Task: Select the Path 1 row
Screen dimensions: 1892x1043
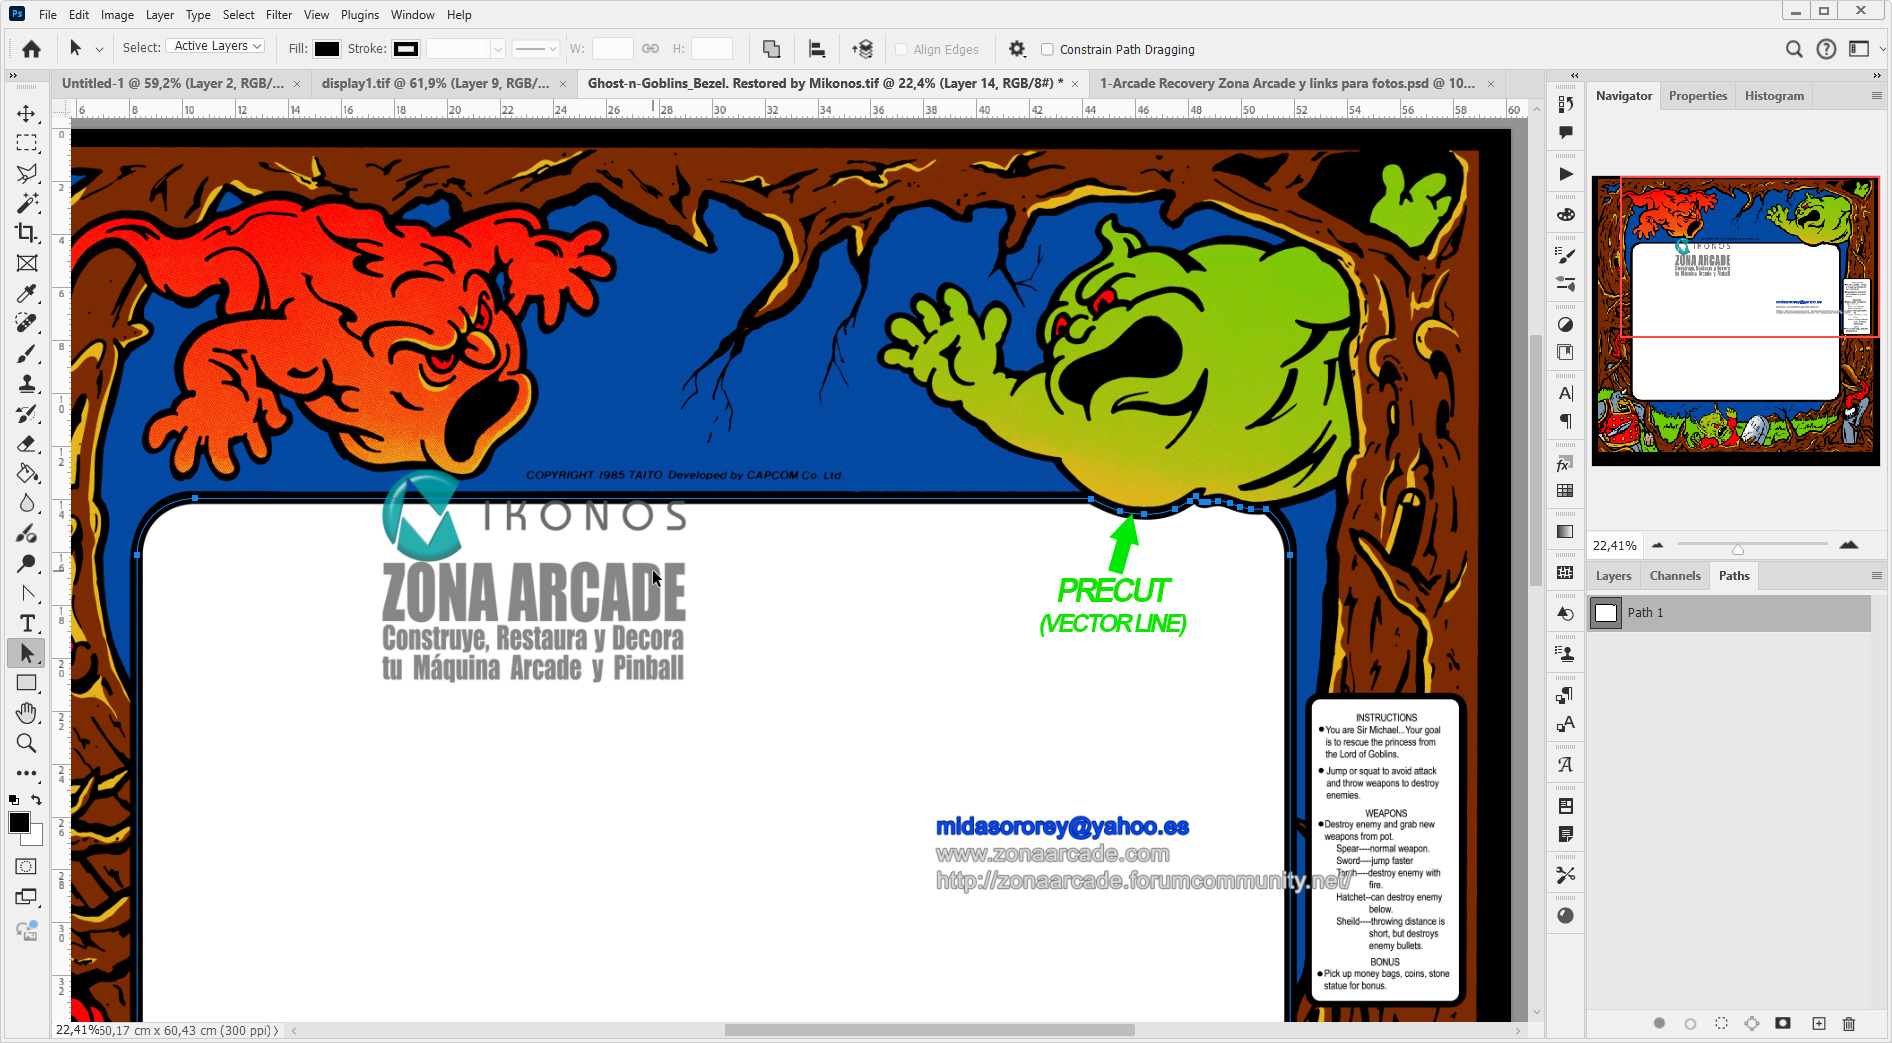Action: [1729, 613]
